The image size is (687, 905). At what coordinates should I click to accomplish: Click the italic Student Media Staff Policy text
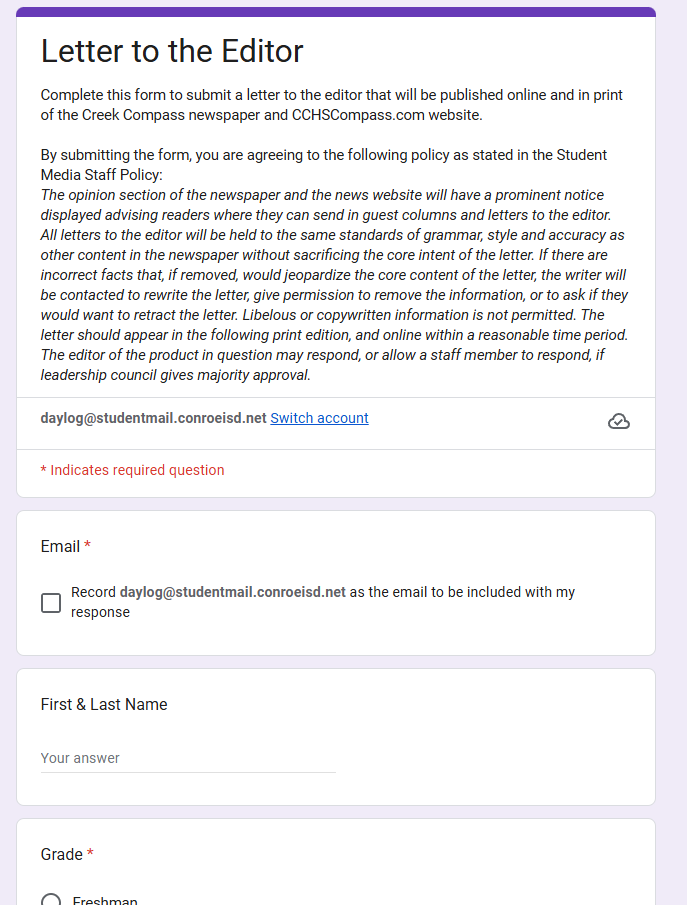pos(335,285)
